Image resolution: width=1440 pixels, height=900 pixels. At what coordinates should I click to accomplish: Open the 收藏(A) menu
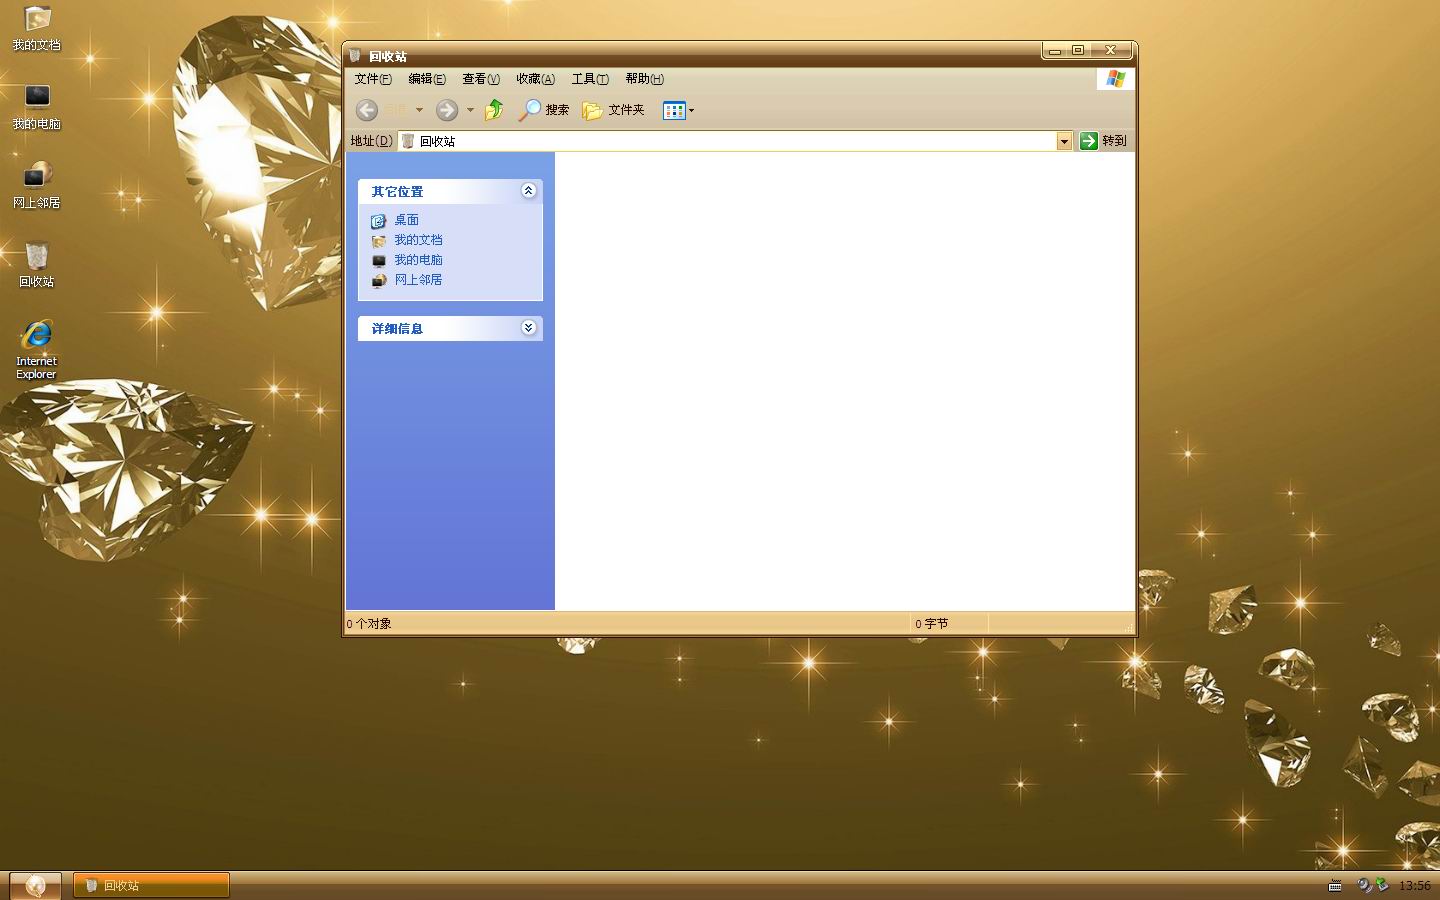535,79
